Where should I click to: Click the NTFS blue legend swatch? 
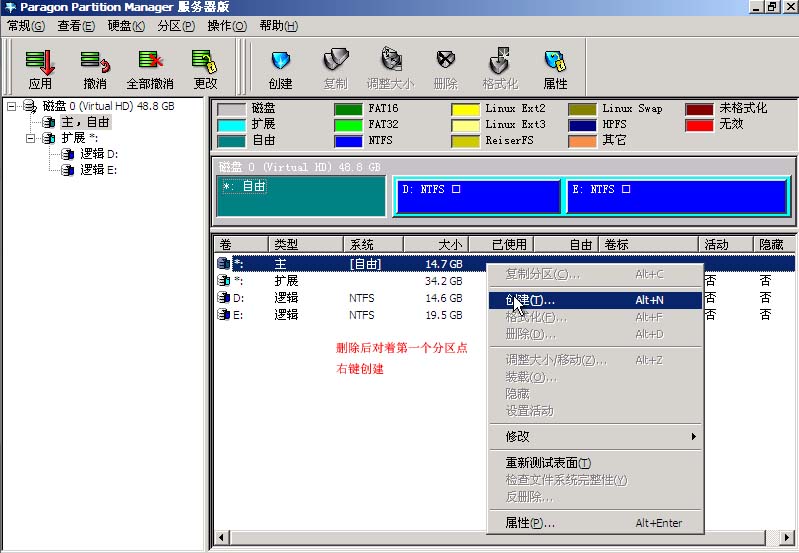point(348,141)
